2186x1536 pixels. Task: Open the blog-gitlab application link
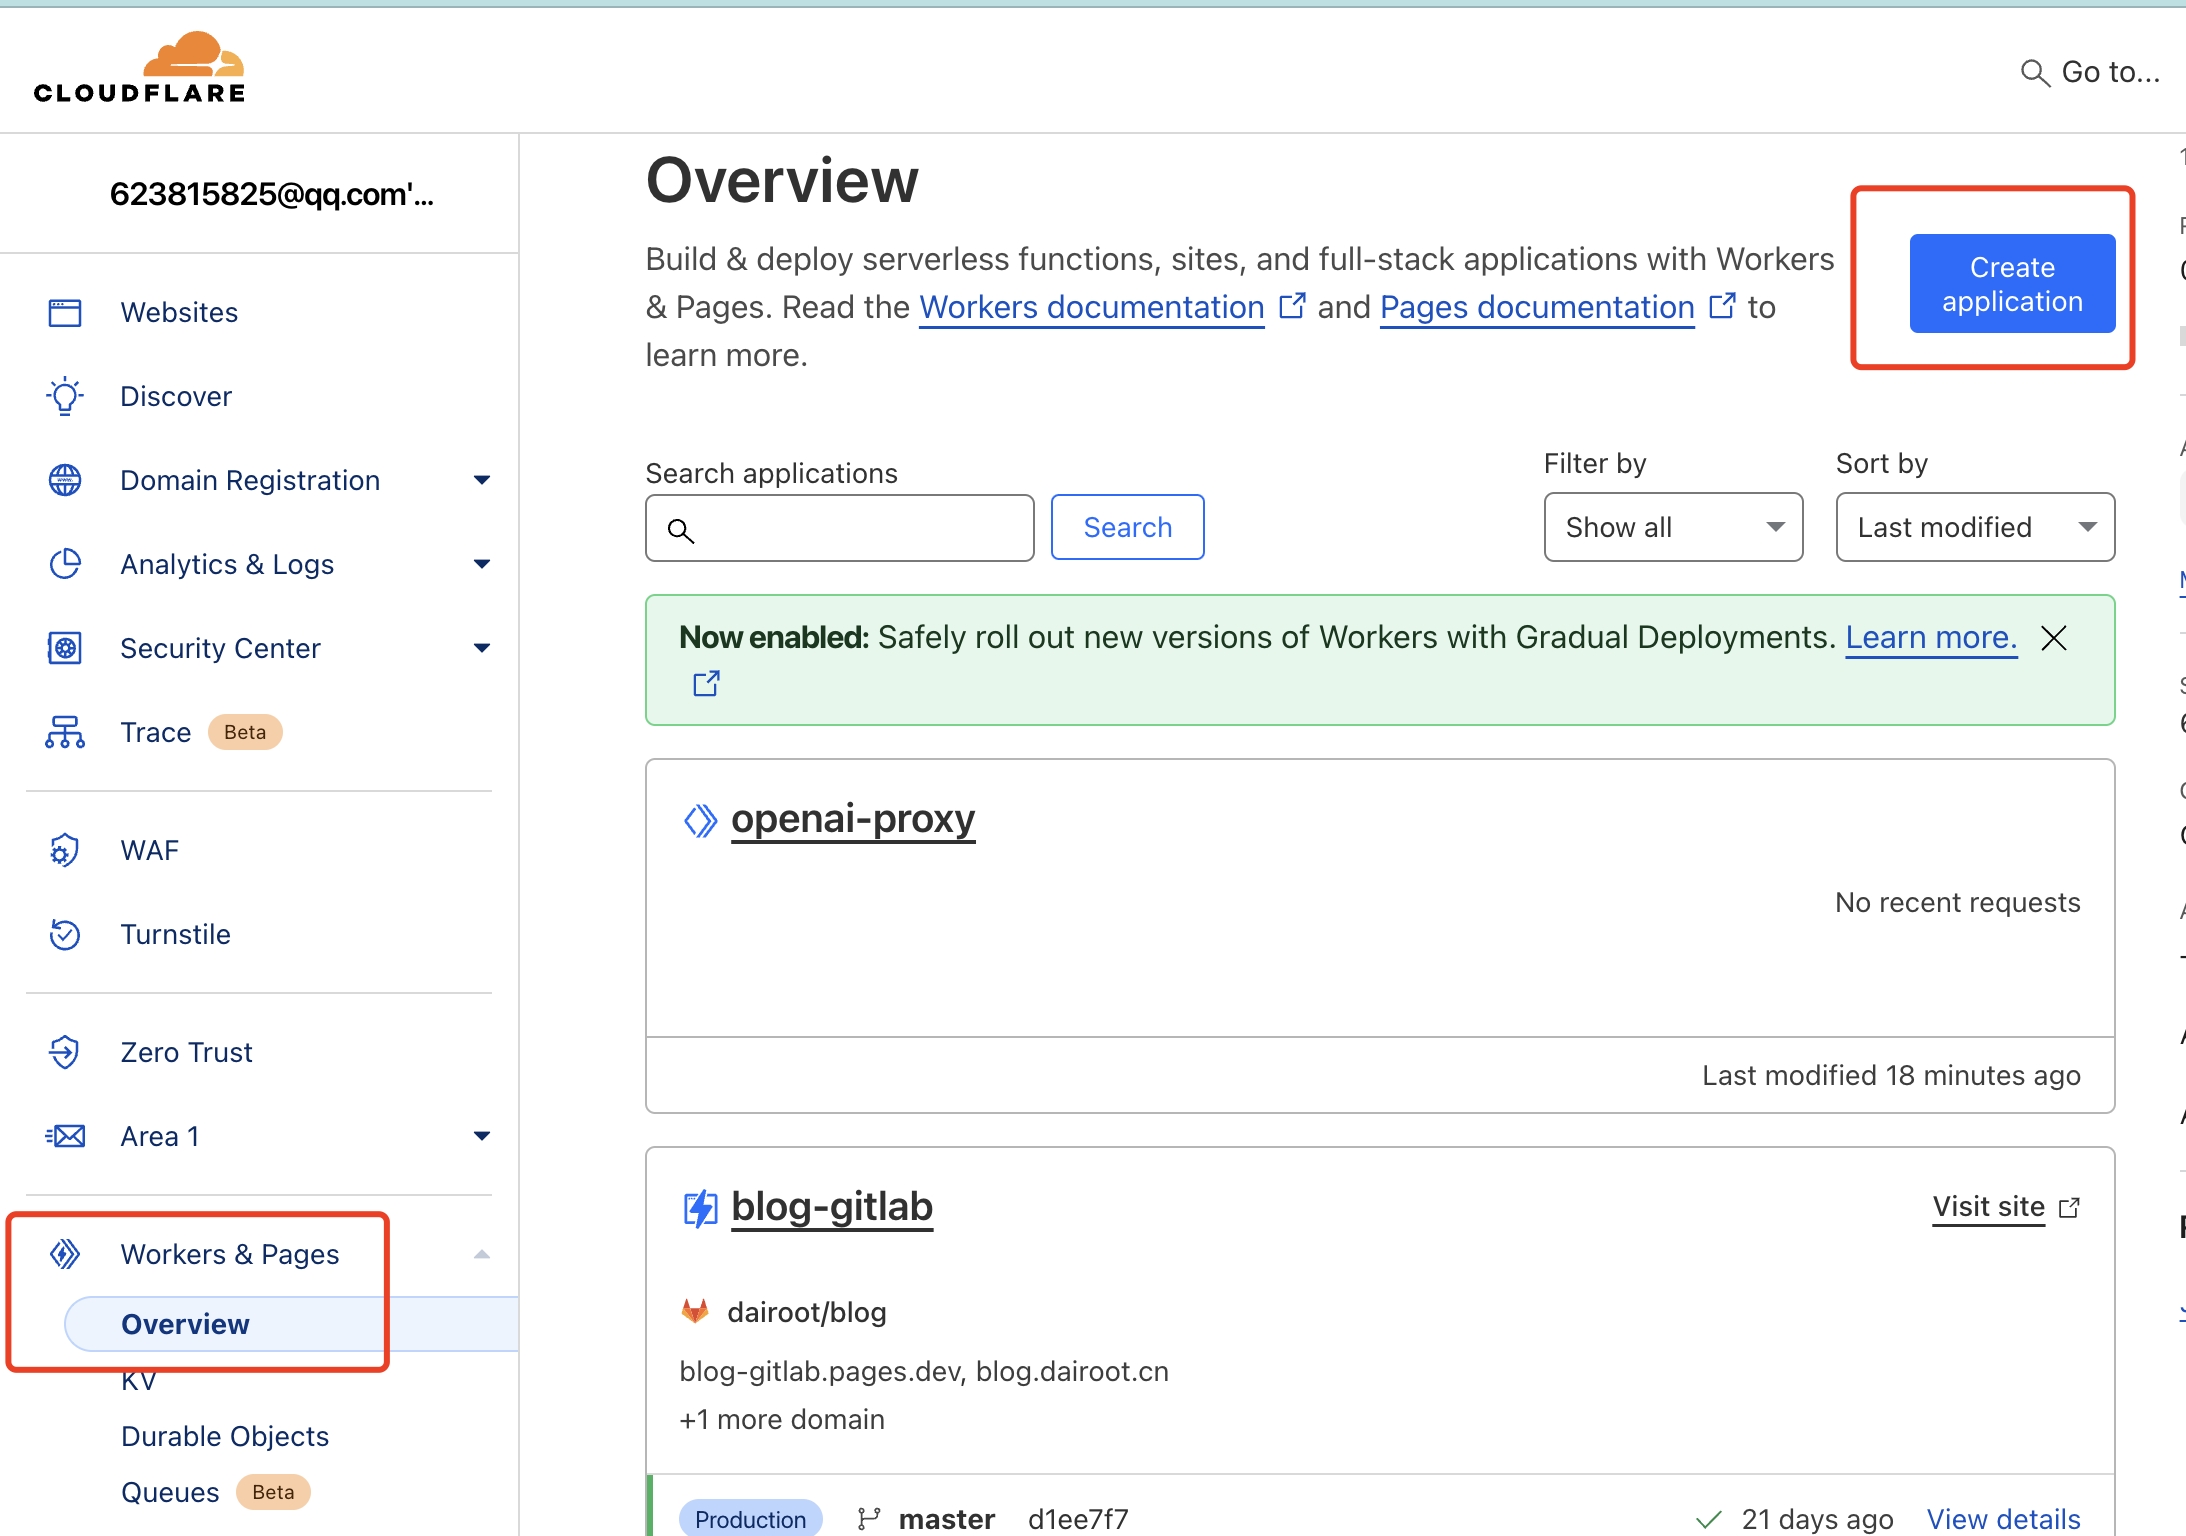832,1207
